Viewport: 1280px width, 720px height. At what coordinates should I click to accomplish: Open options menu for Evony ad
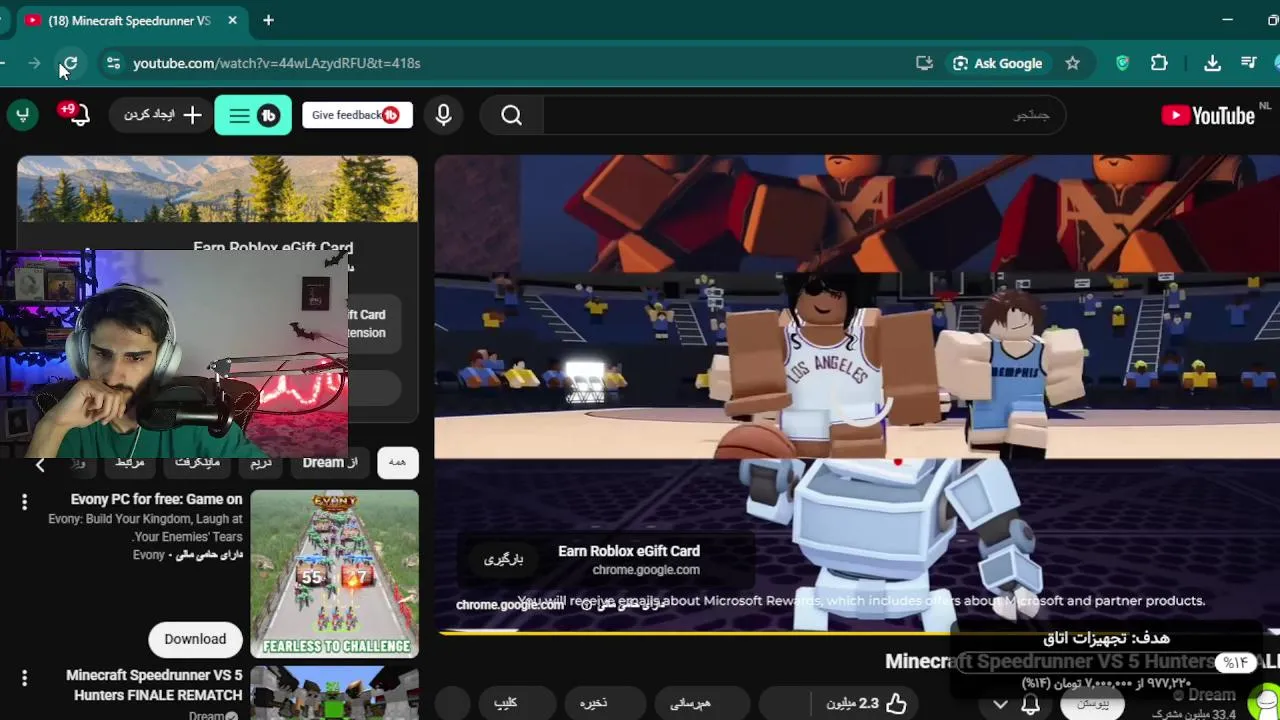pyautogui.click(x=24, y=502)
